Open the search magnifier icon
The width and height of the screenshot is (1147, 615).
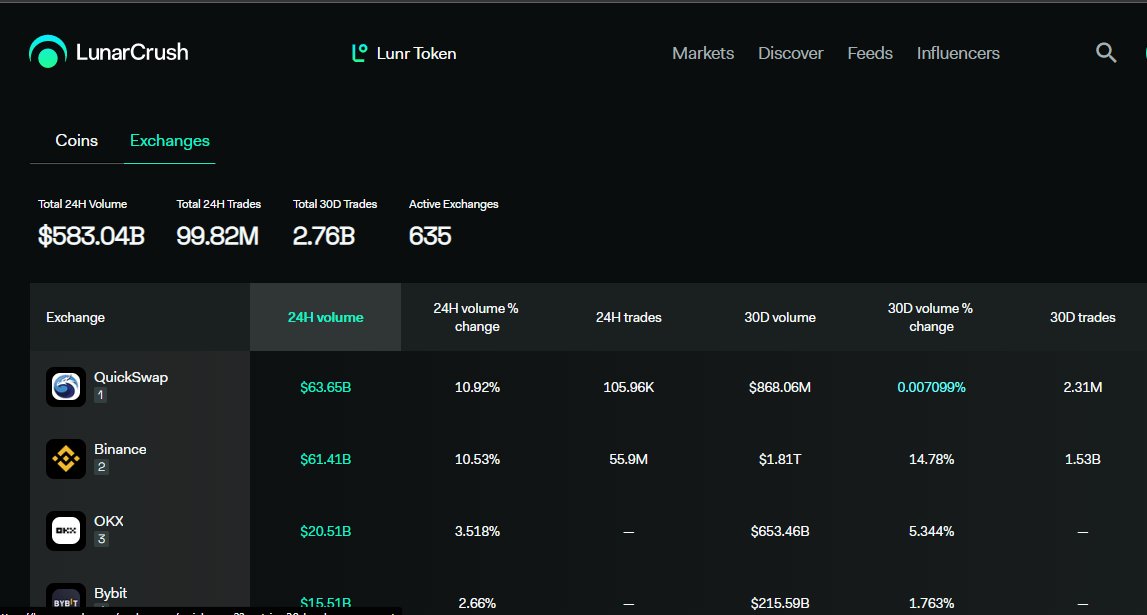[x=1106, y=53]
